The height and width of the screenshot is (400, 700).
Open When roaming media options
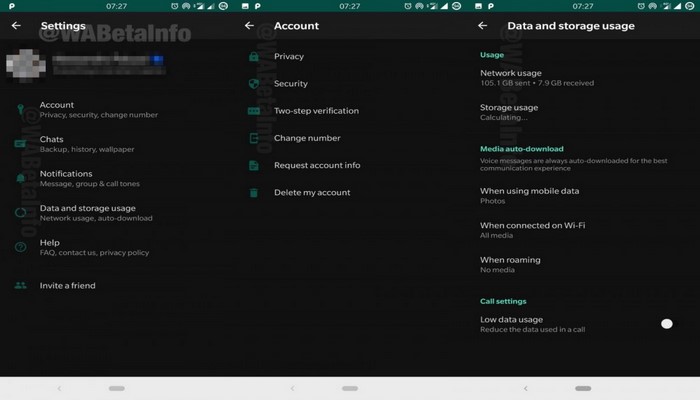click(x=510, y=264)
